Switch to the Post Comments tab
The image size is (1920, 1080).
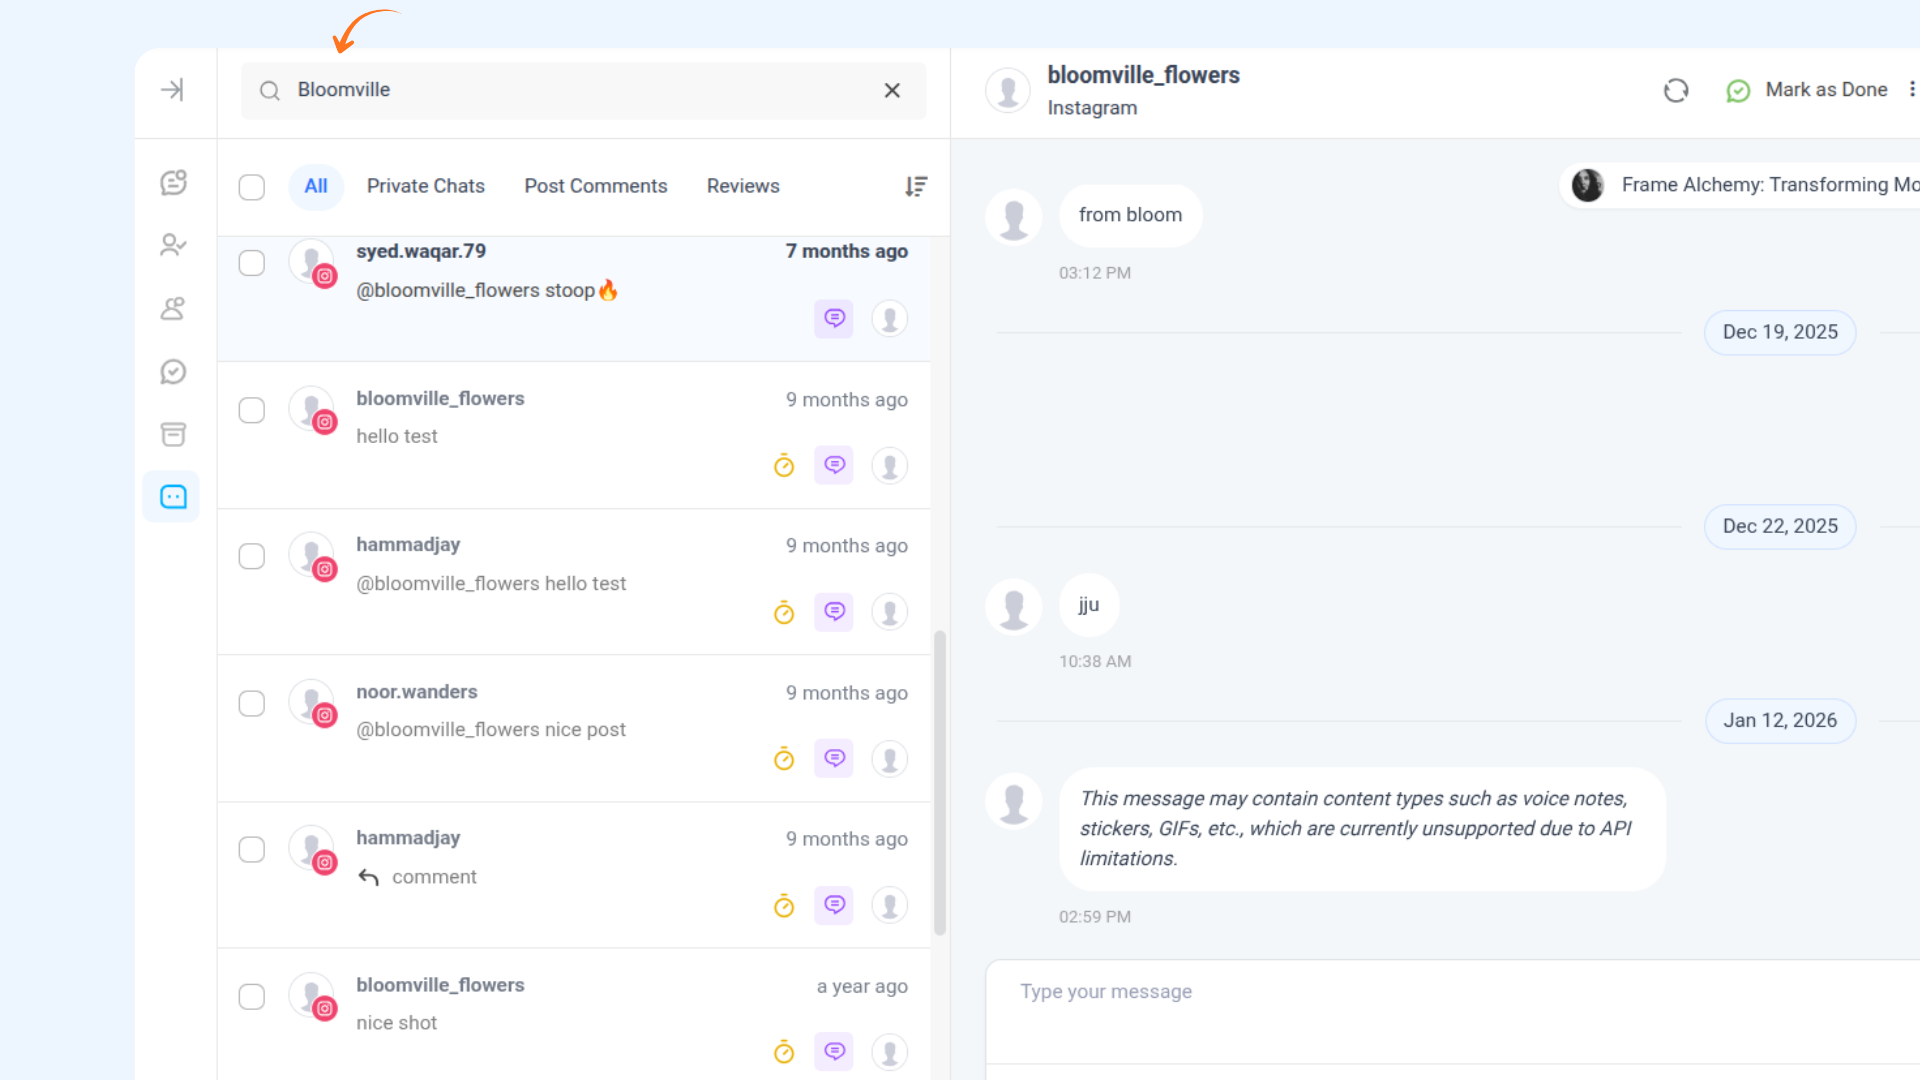tap(595, 186)
